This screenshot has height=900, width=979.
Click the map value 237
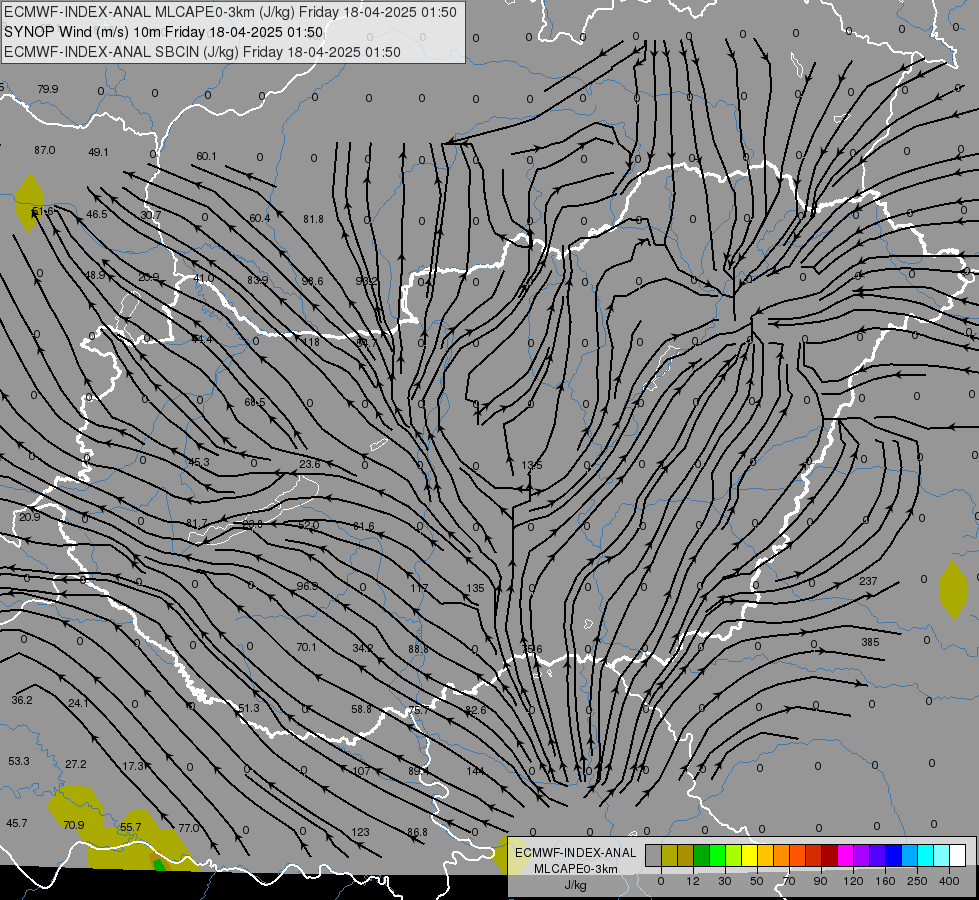pos(868,581)
